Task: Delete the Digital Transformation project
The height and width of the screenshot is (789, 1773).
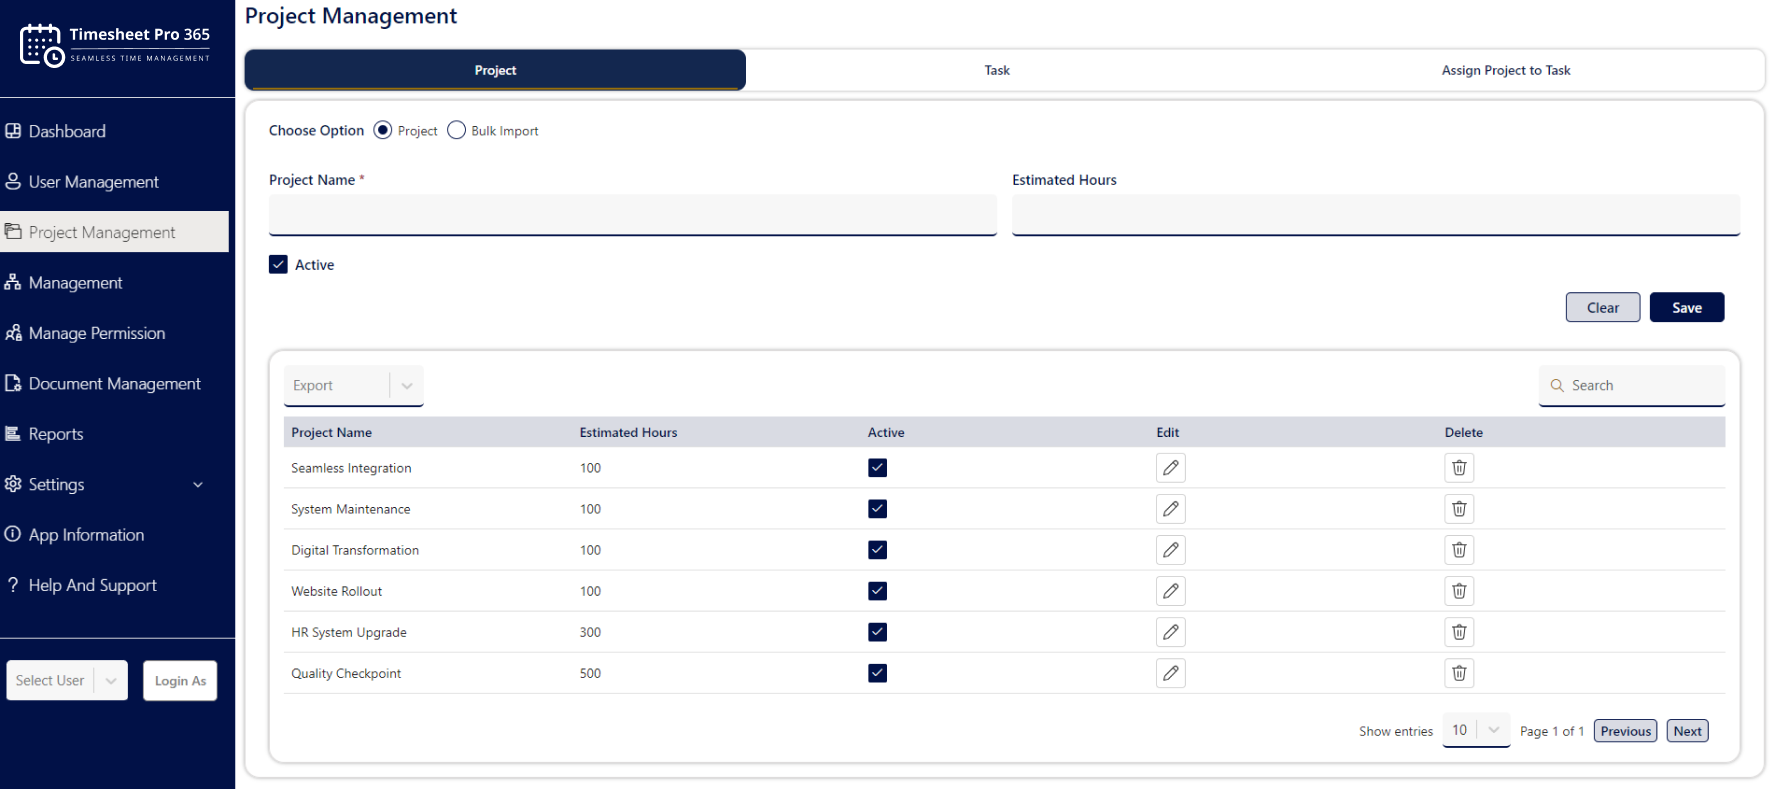Action: pos(1459,549)
